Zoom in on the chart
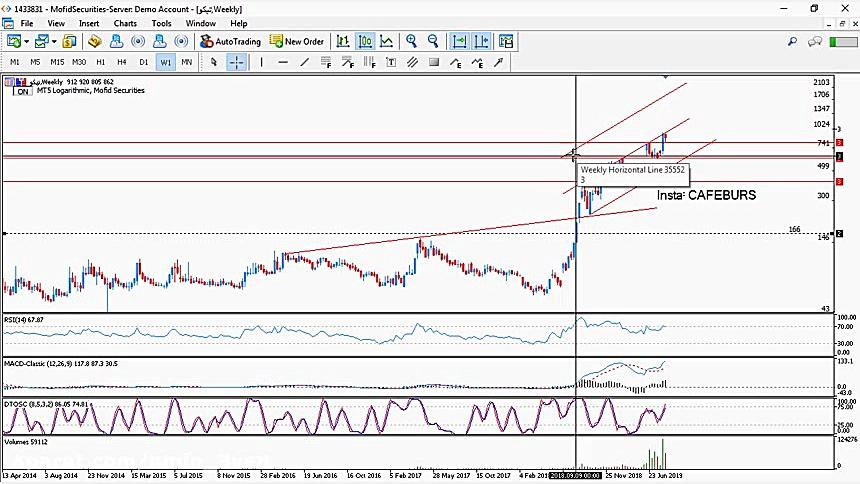The width and height of the screenshot is (860, 484). 411,41
